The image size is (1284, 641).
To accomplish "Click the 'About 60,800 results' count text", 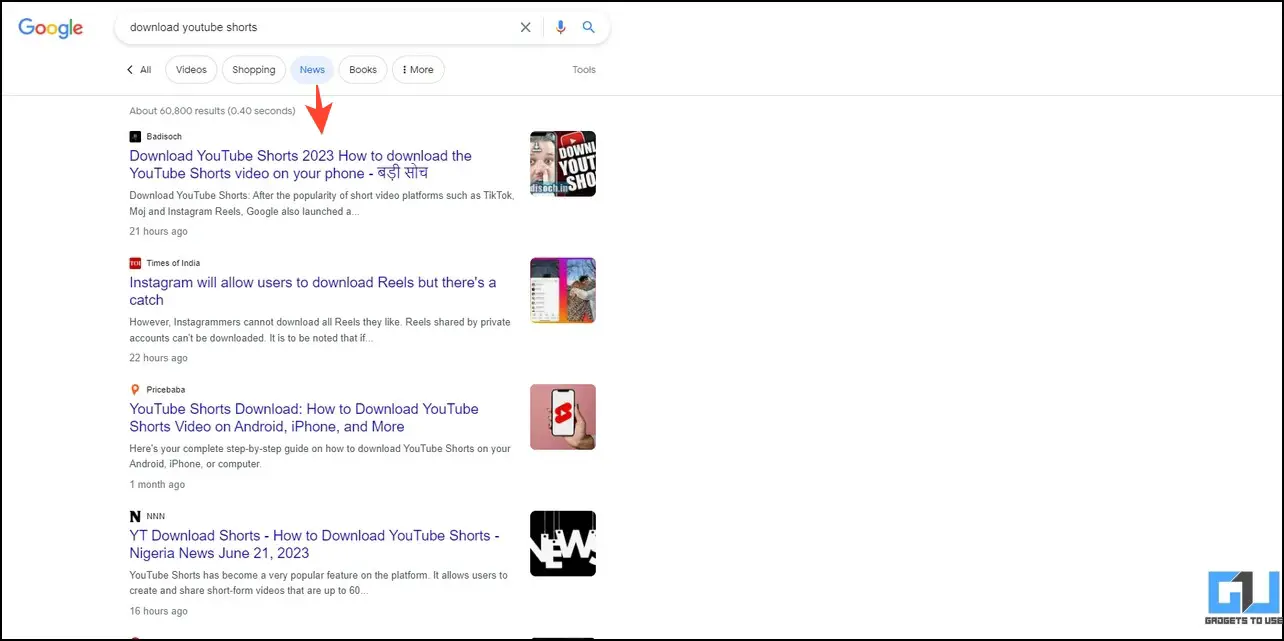I will point(212,111).
